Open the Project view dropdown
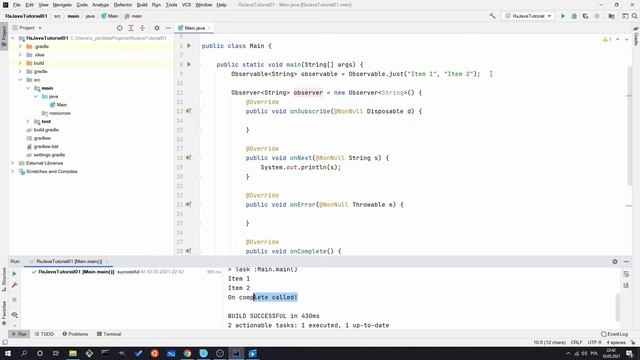The width and height of the screenshot is (640, 360). tap(27, 28)
